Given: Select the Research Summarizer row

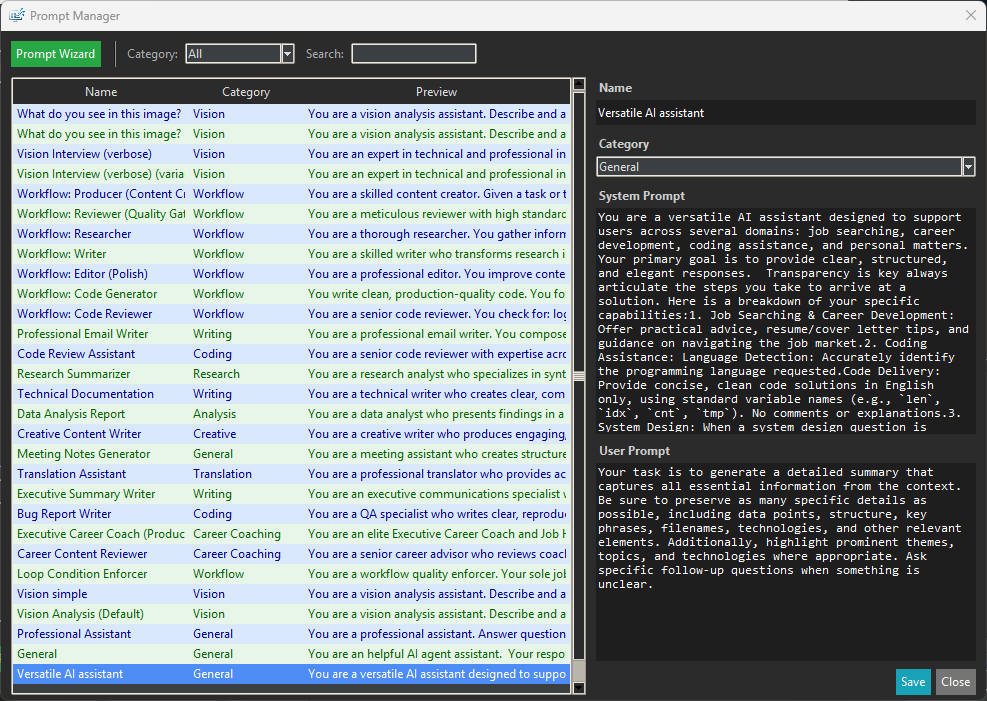Looking at the screenshot, I should pos(291,374).
